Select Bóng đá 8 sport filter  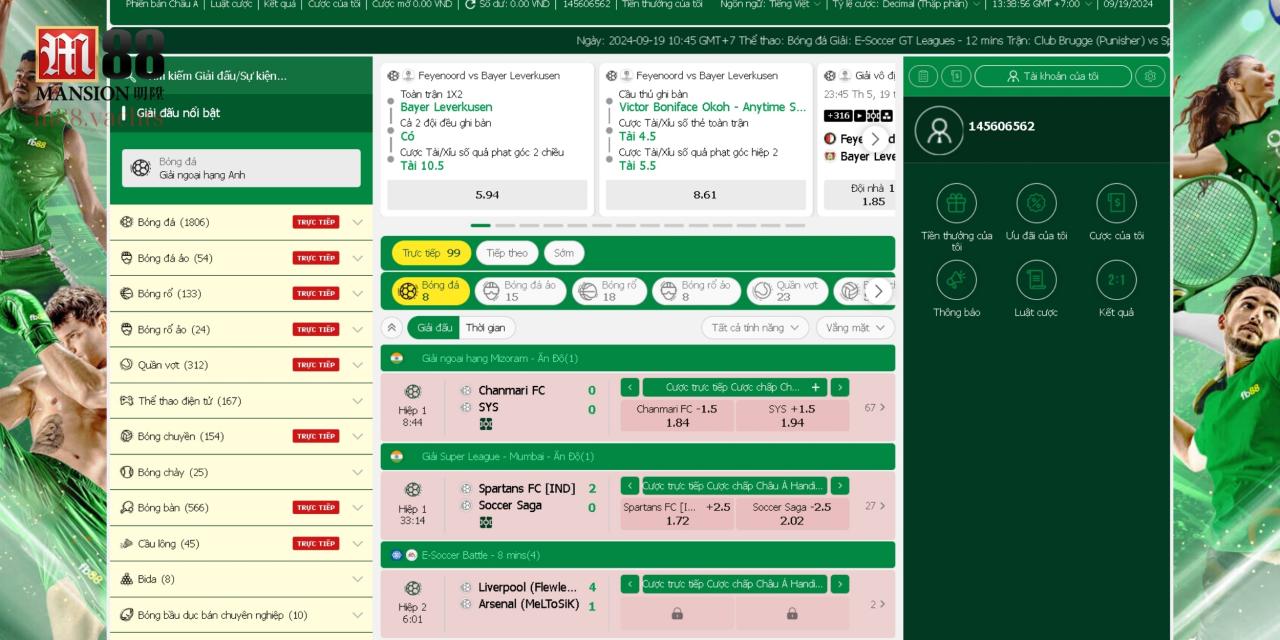[431, 291]
